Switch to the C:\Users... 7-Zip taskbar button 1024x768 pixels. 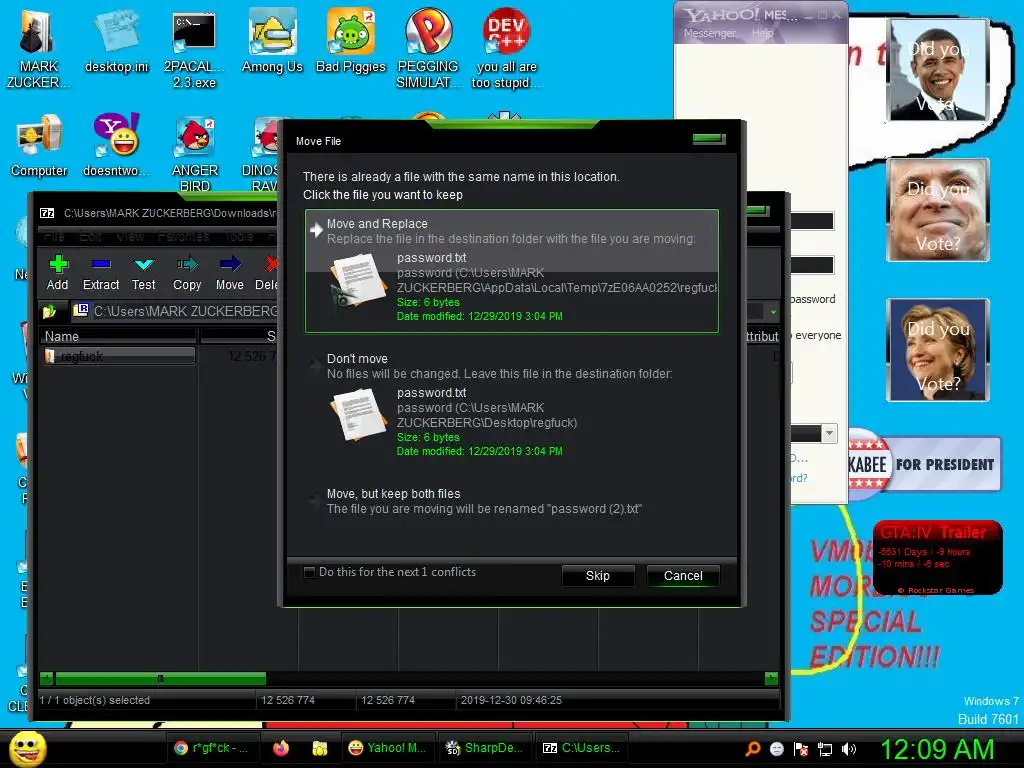point(581,748)
